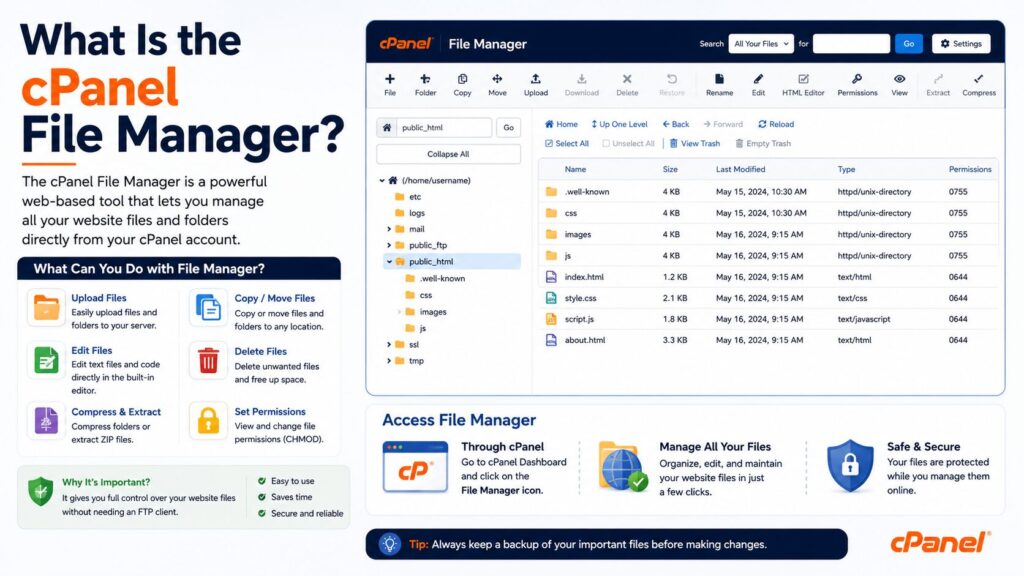Click the index.html file icon
The image size is (1024, 576).
click(551, 277)
